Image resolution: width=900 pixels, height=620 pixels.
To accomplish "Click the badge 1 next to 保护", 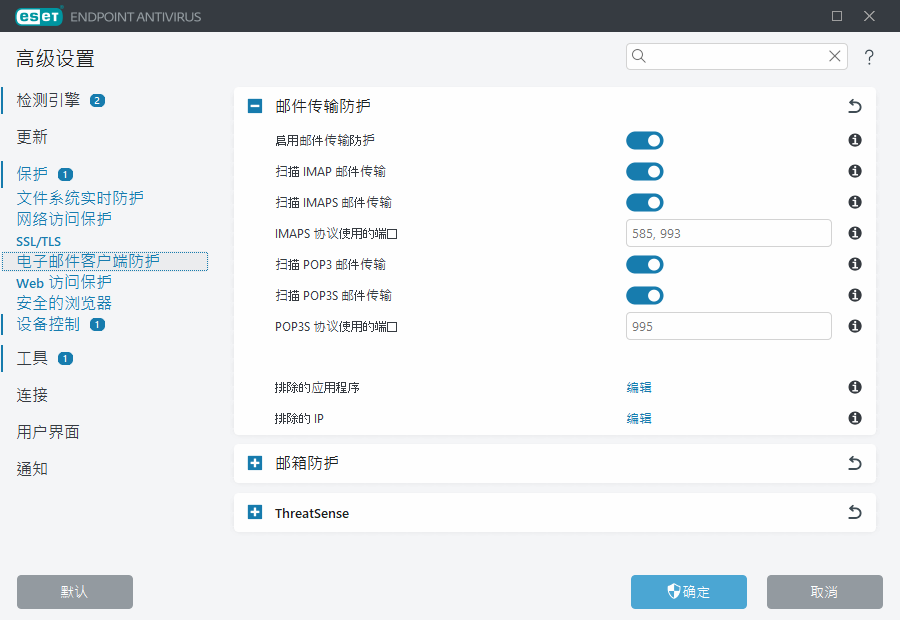I will [65, 174].
